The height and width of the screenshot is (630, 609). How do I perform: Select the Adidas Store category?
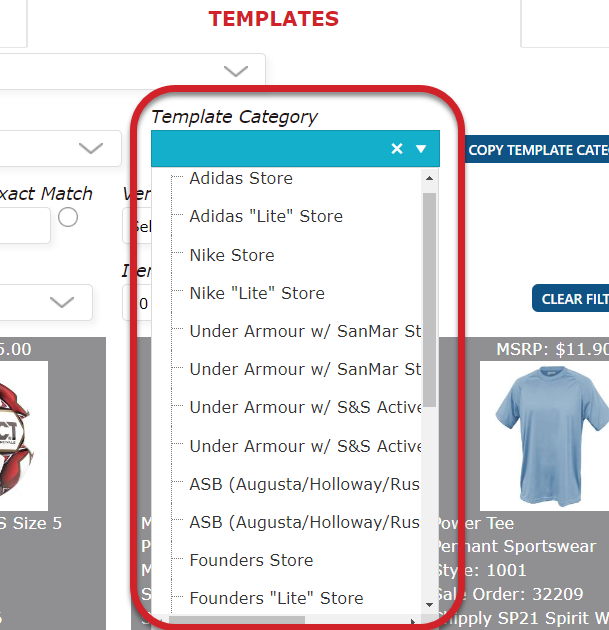tap(241, 178)
